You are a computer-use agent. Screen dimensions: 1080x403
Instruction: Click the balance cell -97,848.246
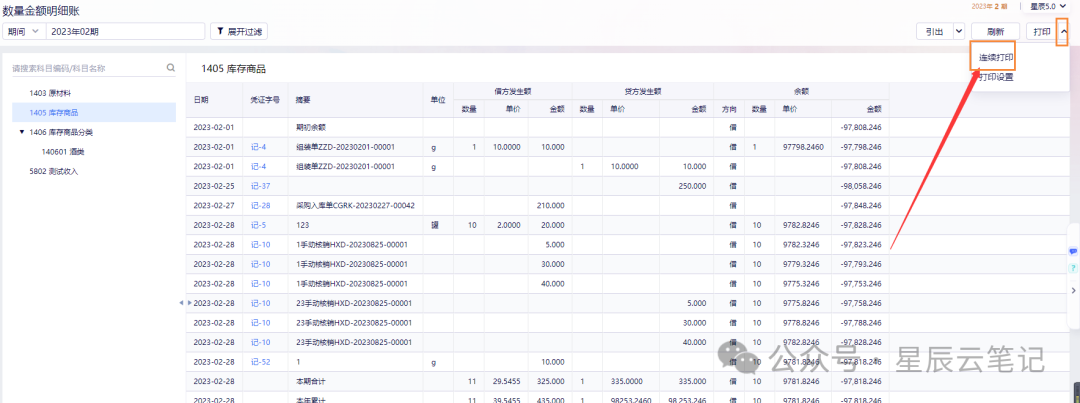coord(861,205)
